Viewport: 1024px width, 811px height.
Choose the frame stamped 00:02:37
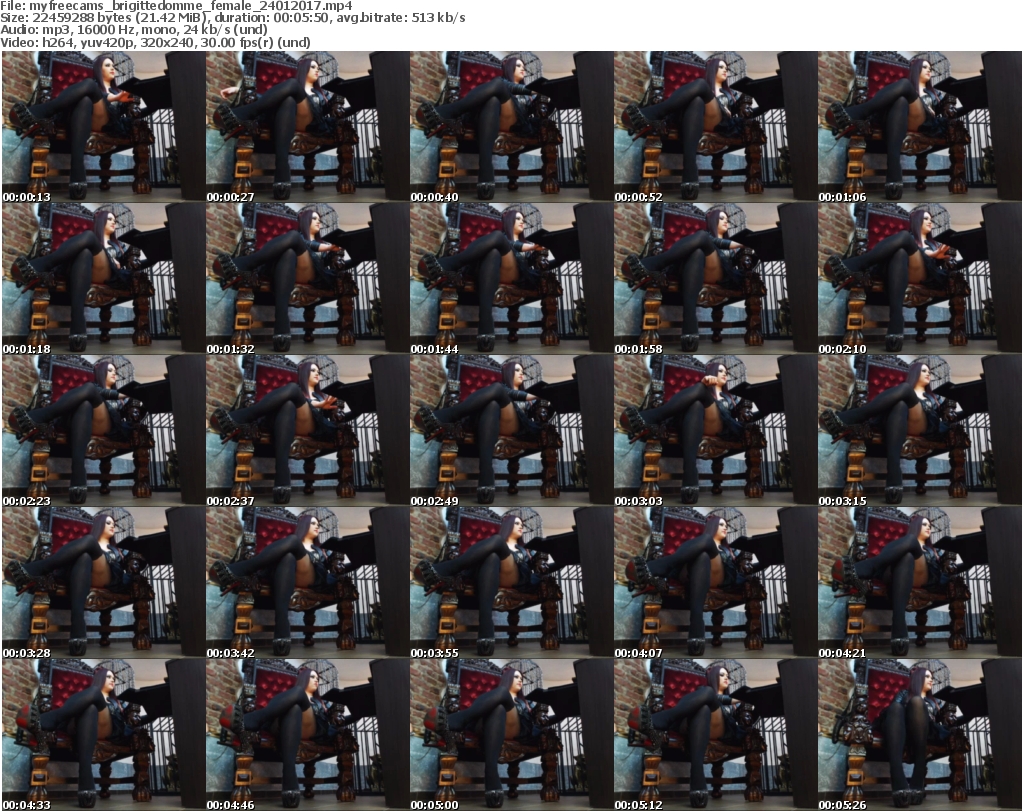[308, 430]
